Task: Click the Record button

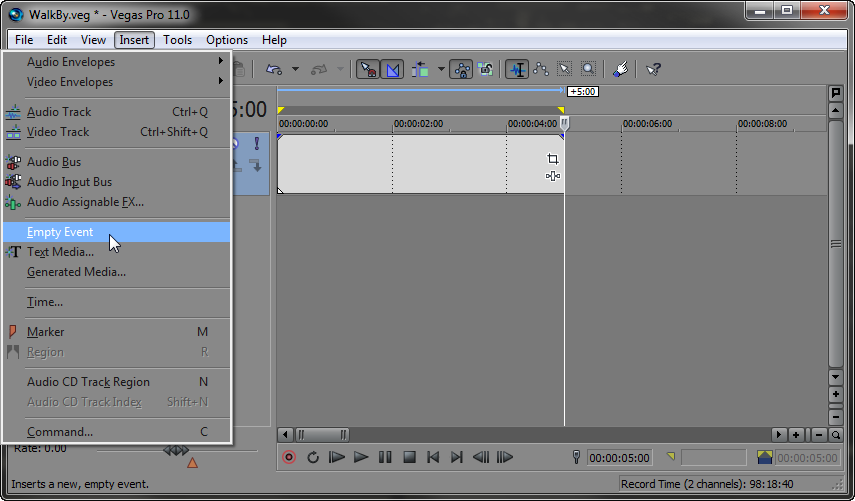Action: point(289,457)
